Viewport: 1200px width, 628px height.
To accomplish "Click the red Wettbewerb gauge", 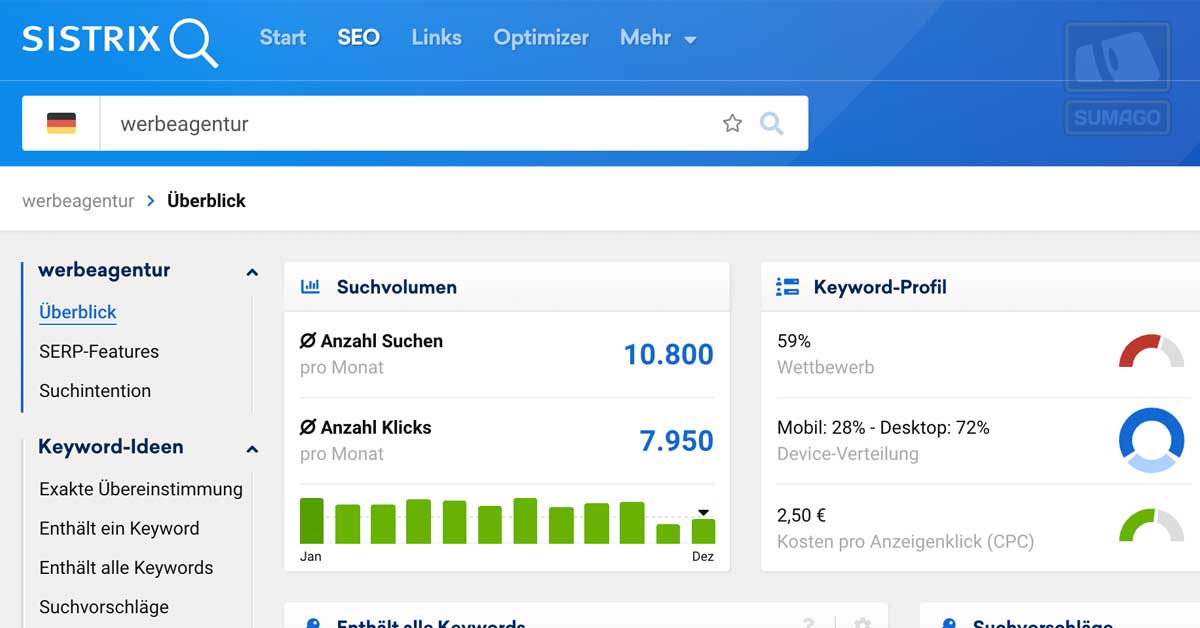I will coord(1151,351).
